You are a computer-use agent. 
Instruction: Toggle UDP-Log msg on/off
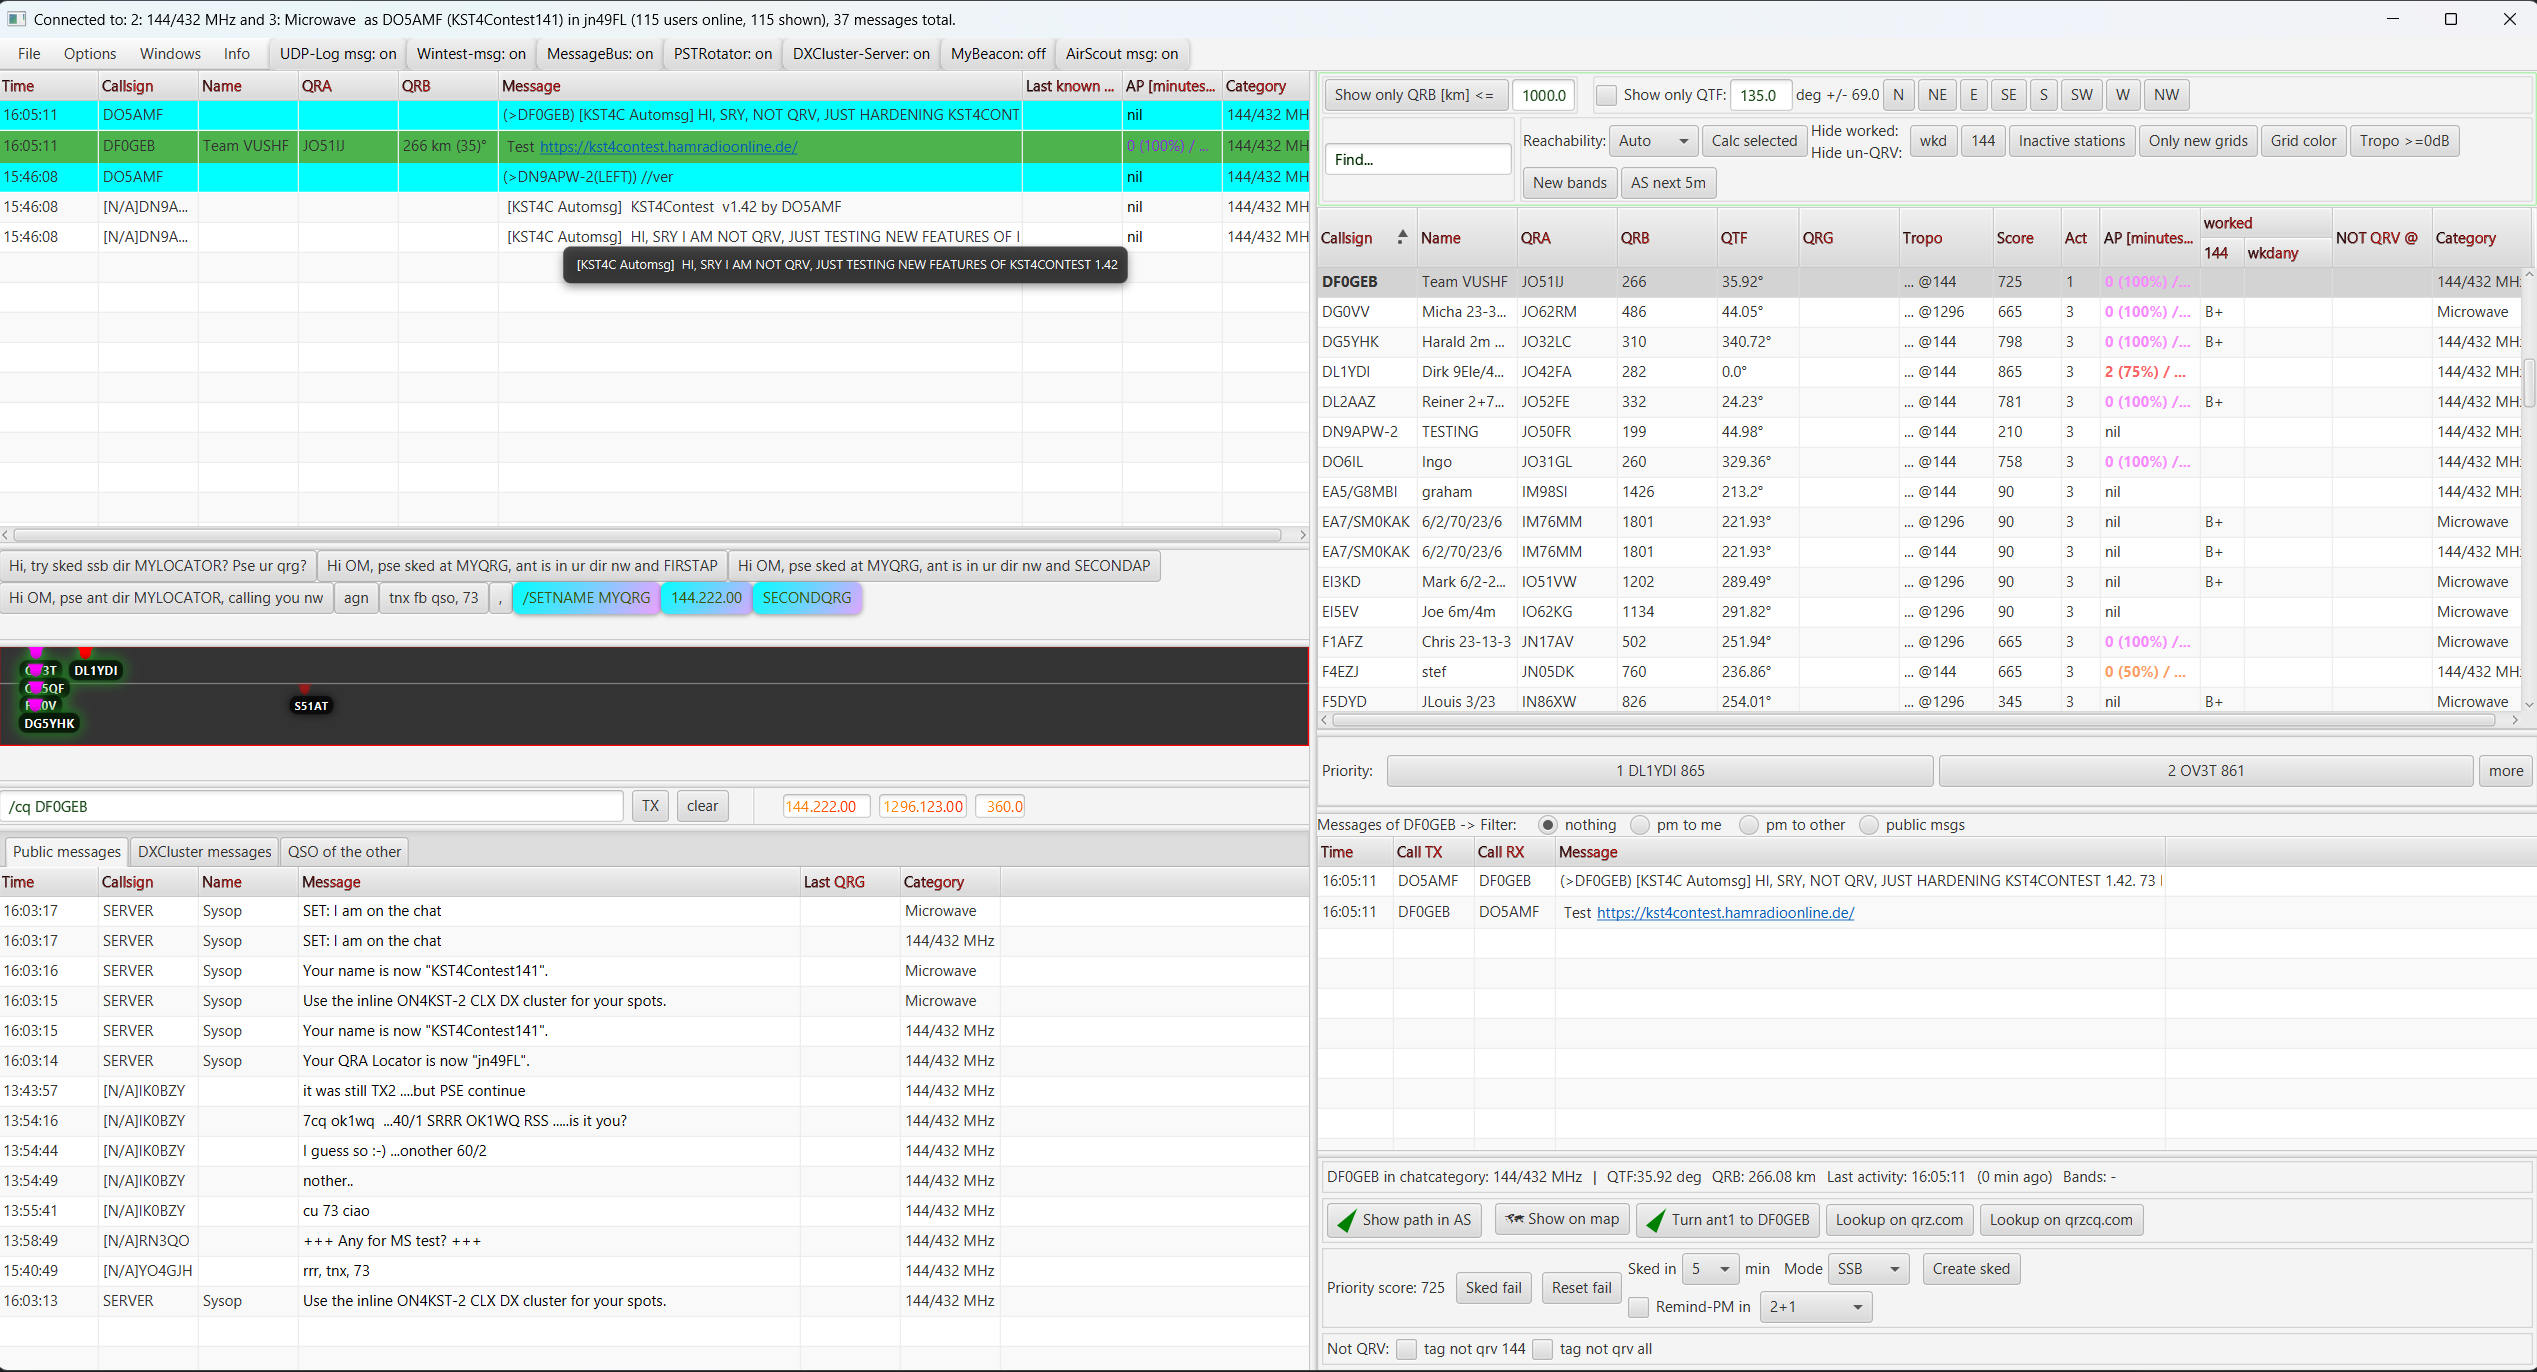[338, 54]
